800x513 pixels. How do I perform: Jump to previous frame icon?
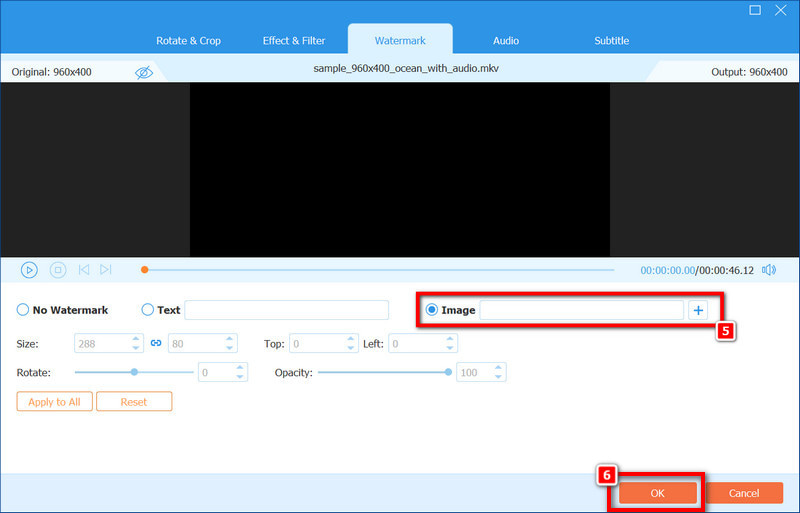(84, 270)
